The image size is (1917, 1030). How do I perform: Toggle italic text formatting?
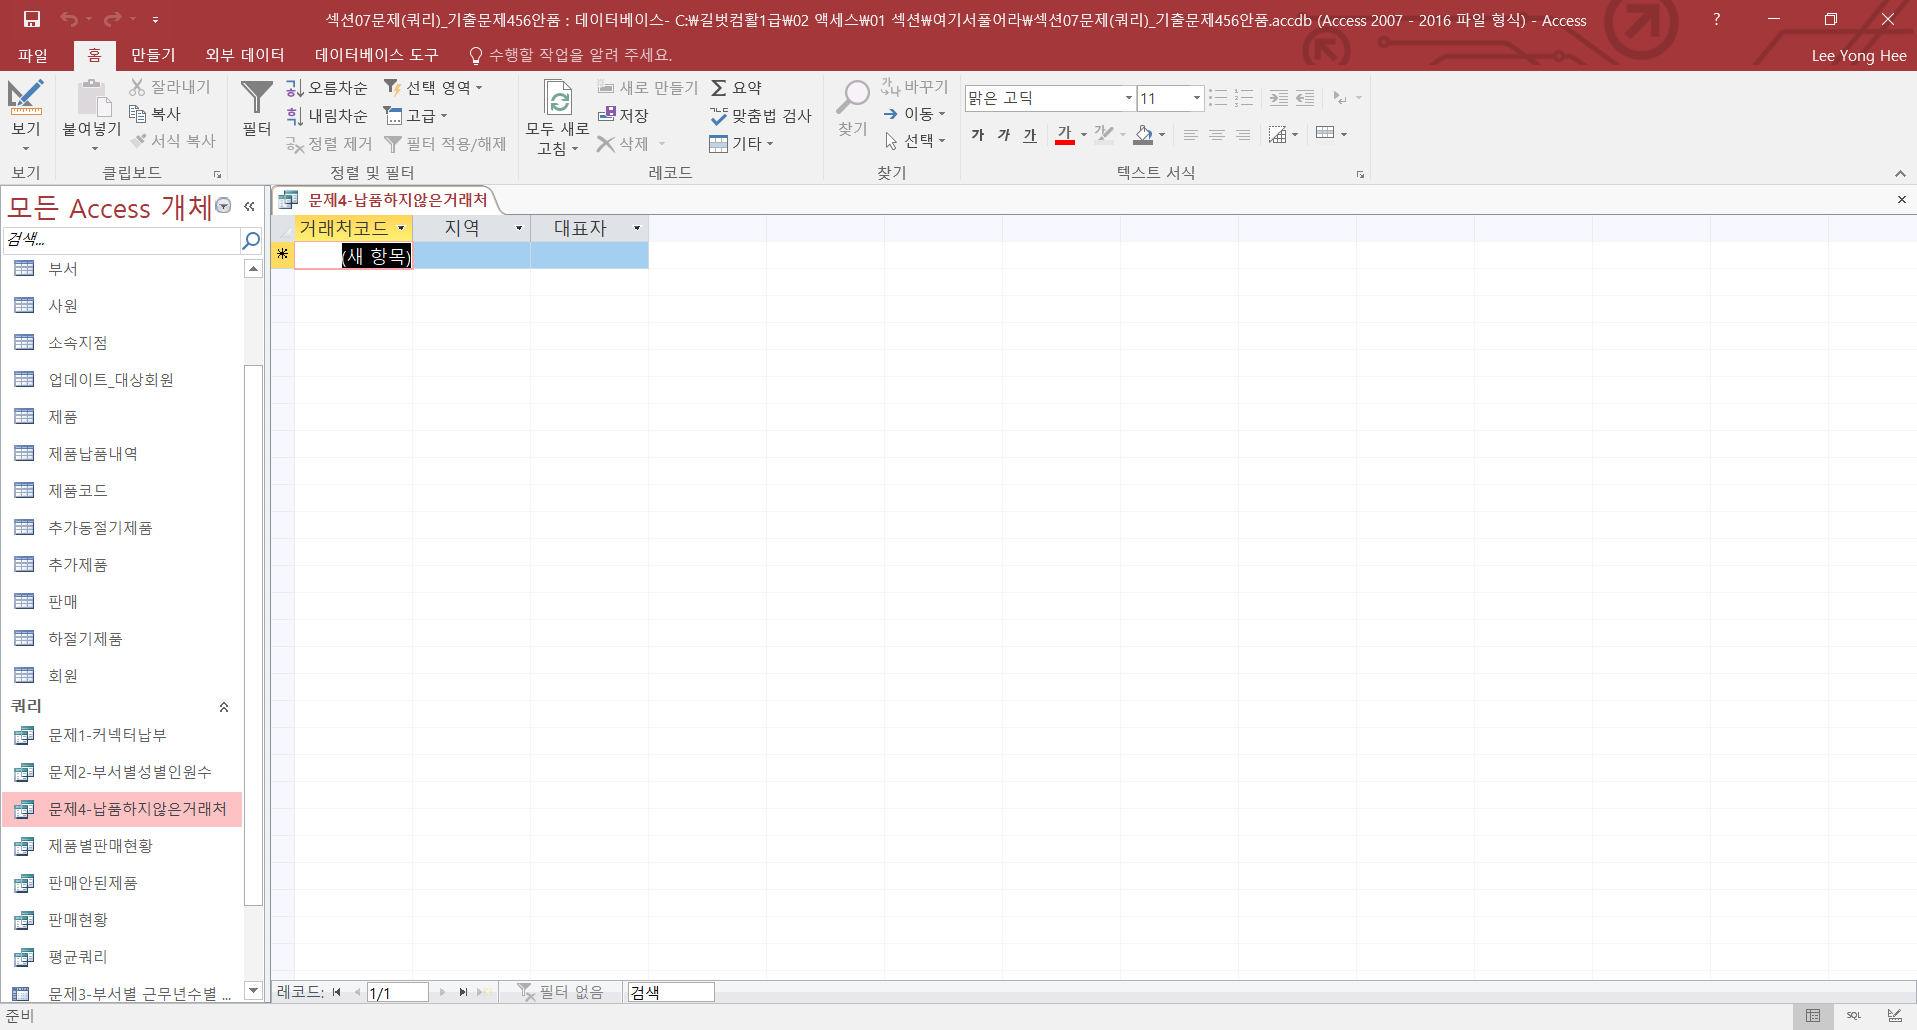[1003, 135]
